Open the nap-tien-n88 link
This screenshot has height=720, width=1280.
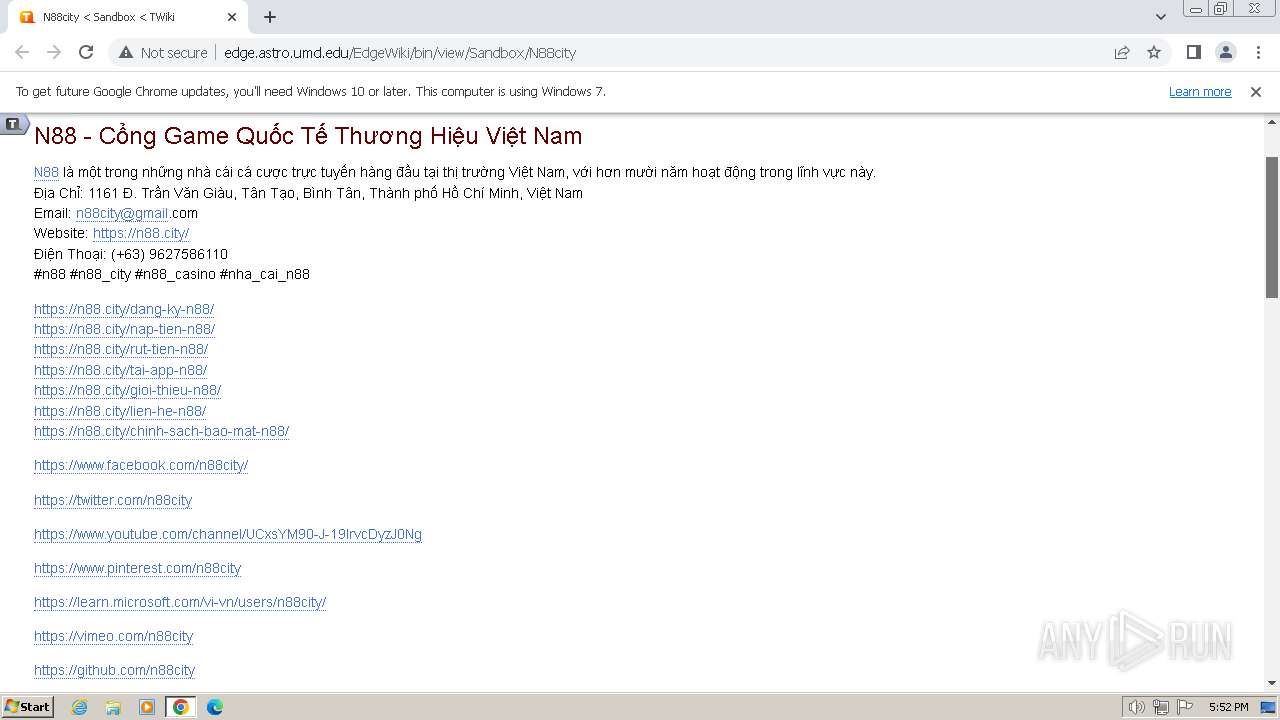pyautogui.click(x=124, y=329)
